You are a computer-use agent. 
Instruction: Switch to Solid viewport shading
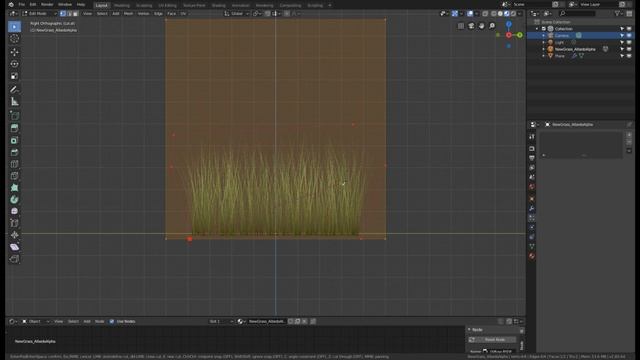pos(500,13)
